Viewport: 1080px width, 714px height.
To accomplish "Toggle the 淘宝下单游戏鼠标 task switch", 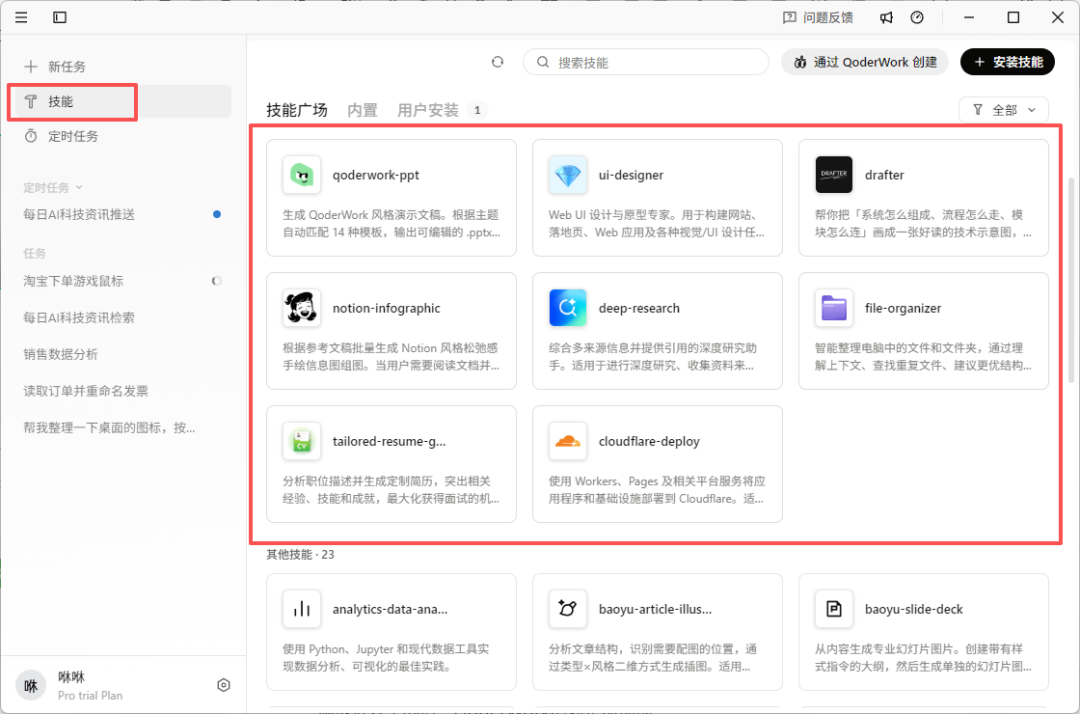I will 216,281.
